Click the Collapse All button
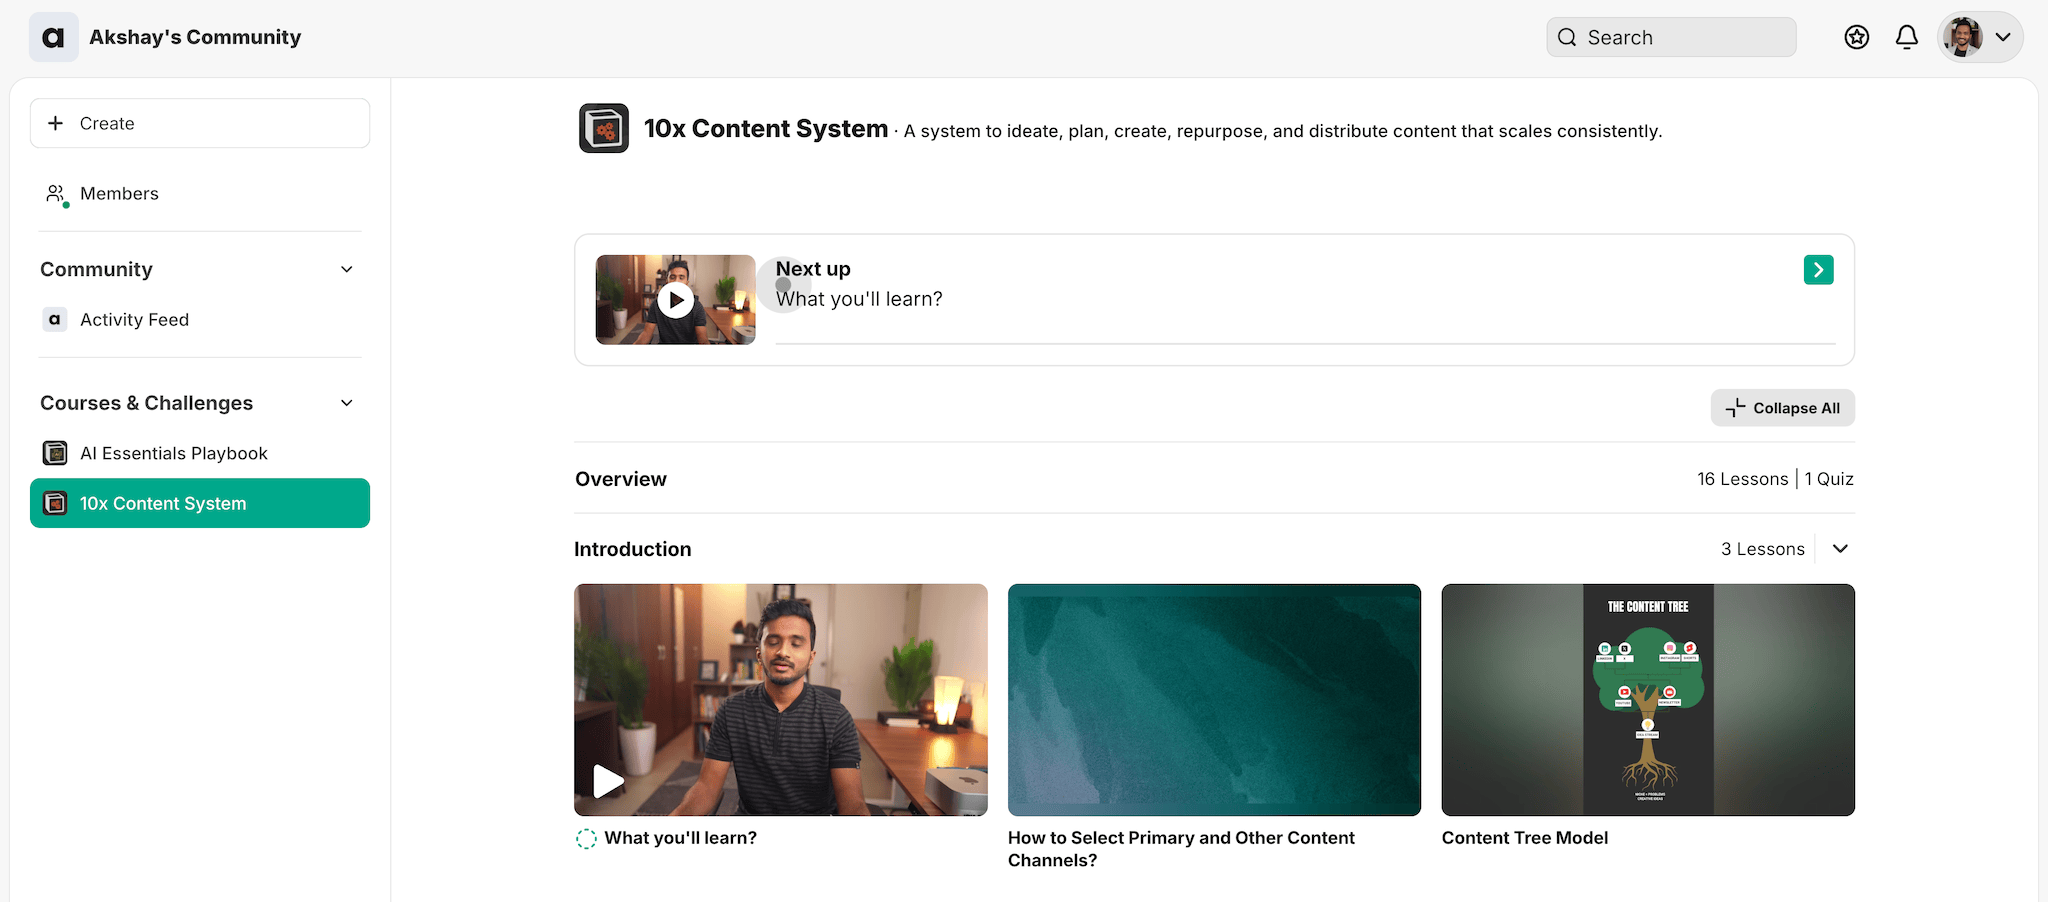 point(1782,408)
